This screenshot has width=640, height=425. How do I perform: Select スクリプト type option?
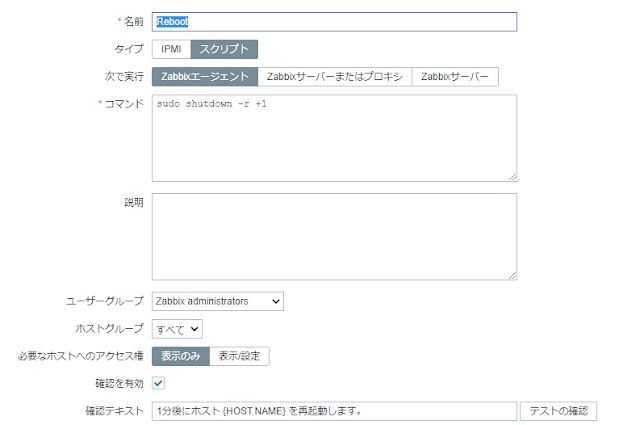[x=224, y=49]
